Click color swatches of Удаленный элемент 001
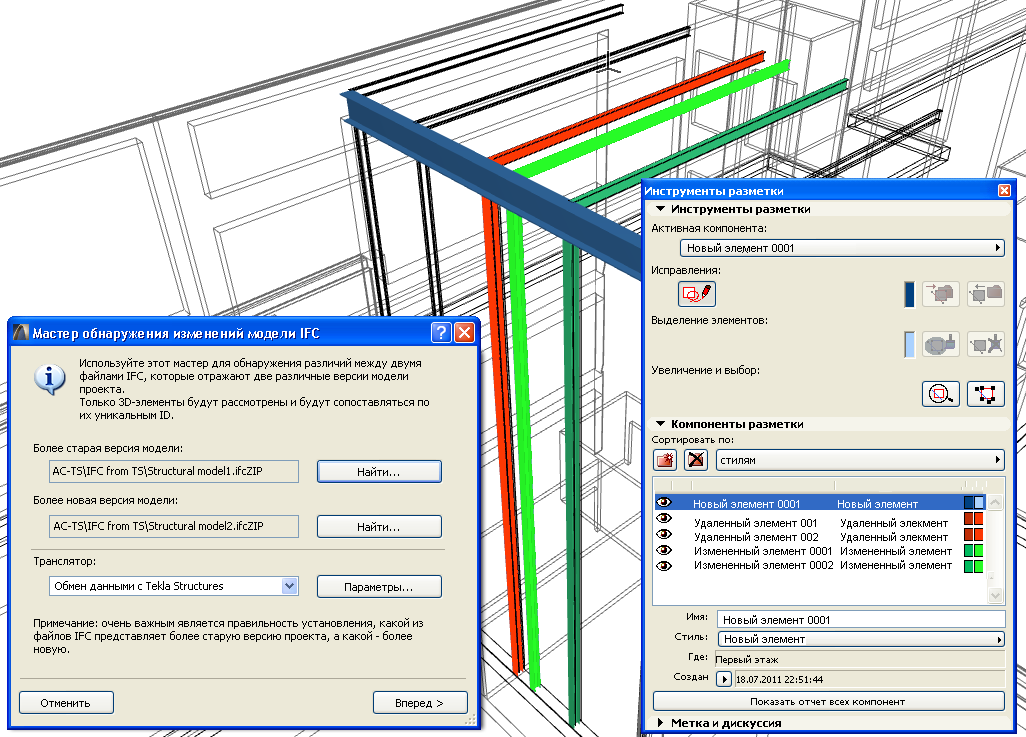1026x737 pixels. coord(974,519)
